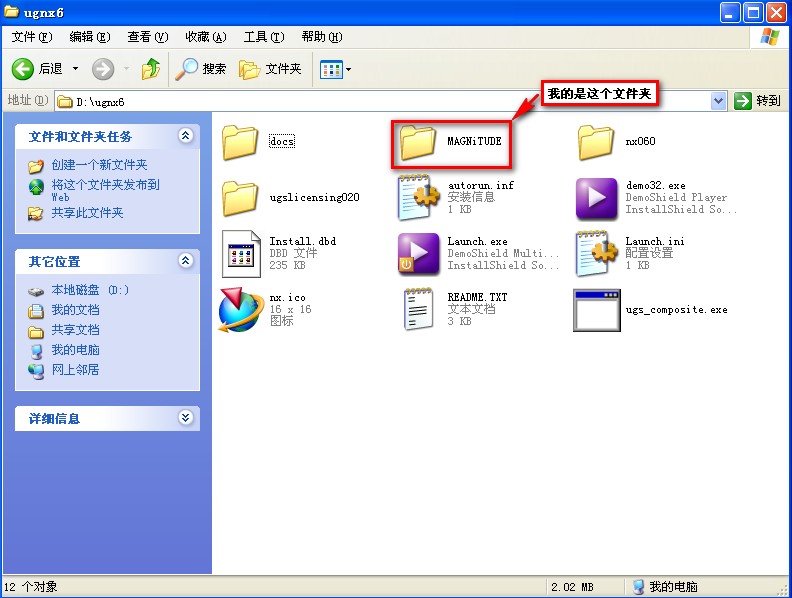The width and height of the screenshot is (792, 598).
Task: Open the 编辑(E) menu
Action: click(x=90, y=37)
